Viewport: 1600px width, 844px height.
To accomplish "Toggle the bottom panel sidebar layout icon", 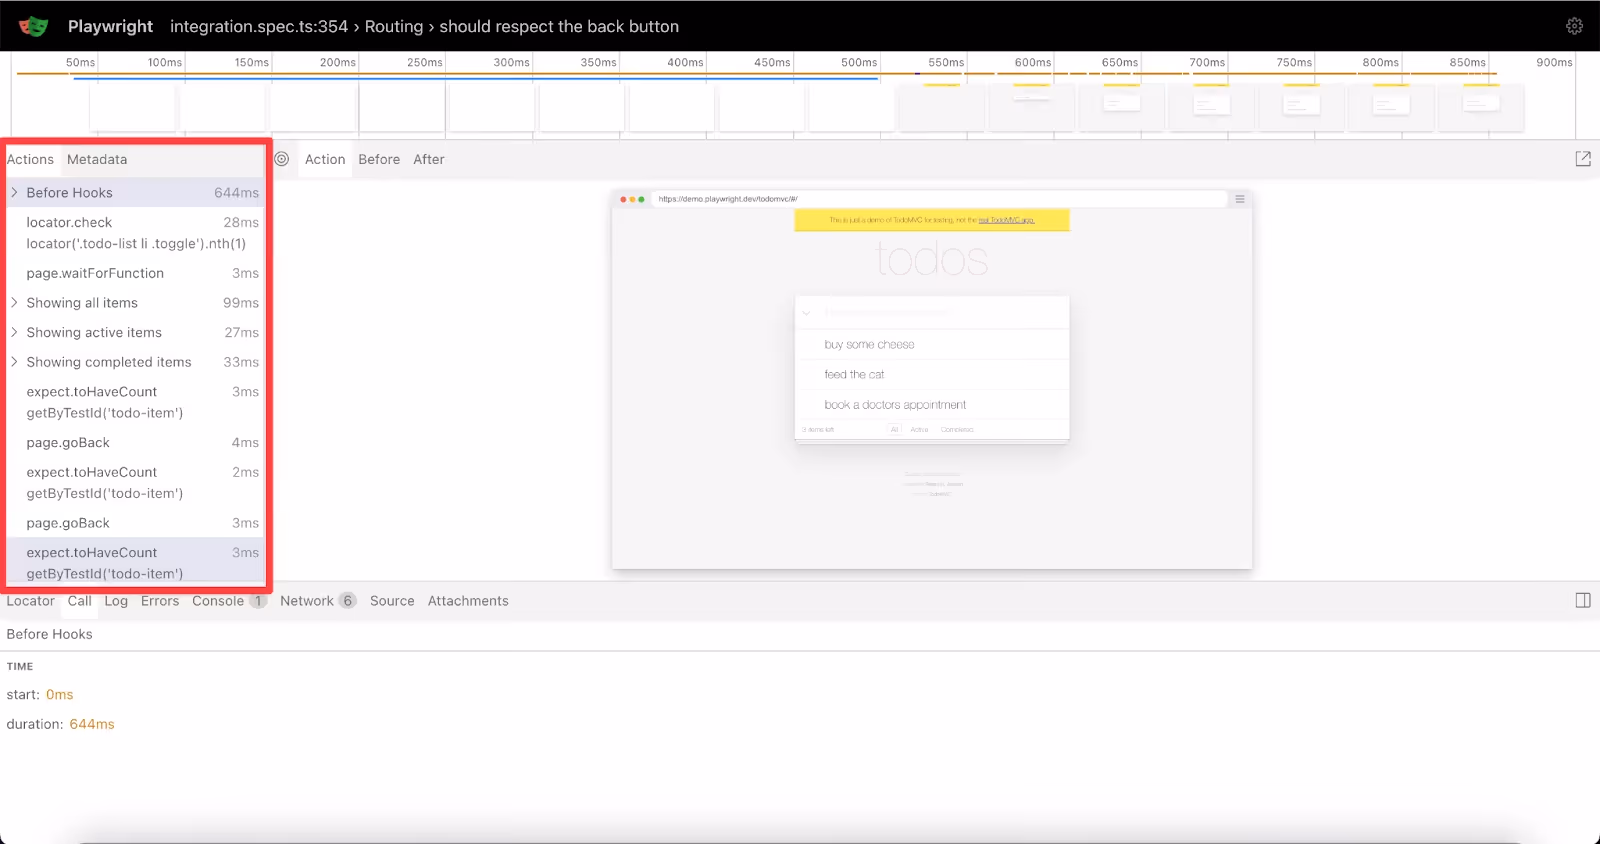I will click(x=1583, y=601).
